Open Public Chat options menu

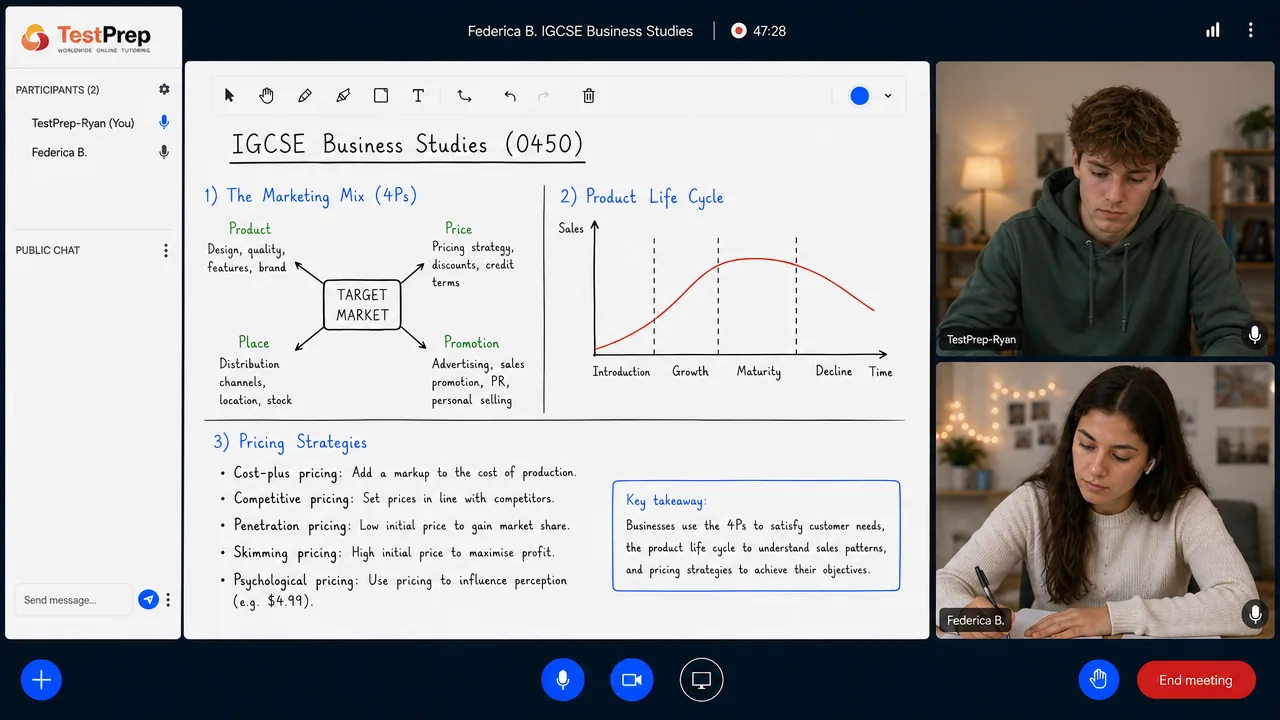[166, 251]
